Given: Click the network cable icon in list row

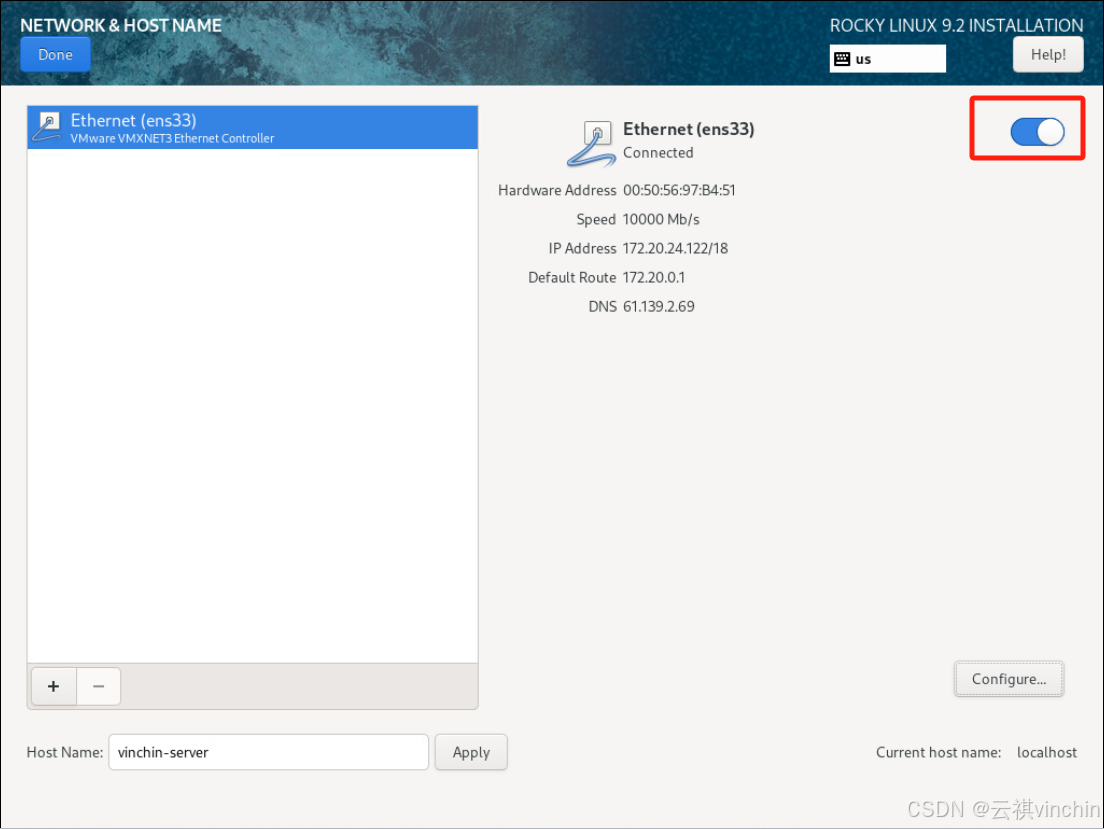Looking at the screenshot, I should click(48, 127).
